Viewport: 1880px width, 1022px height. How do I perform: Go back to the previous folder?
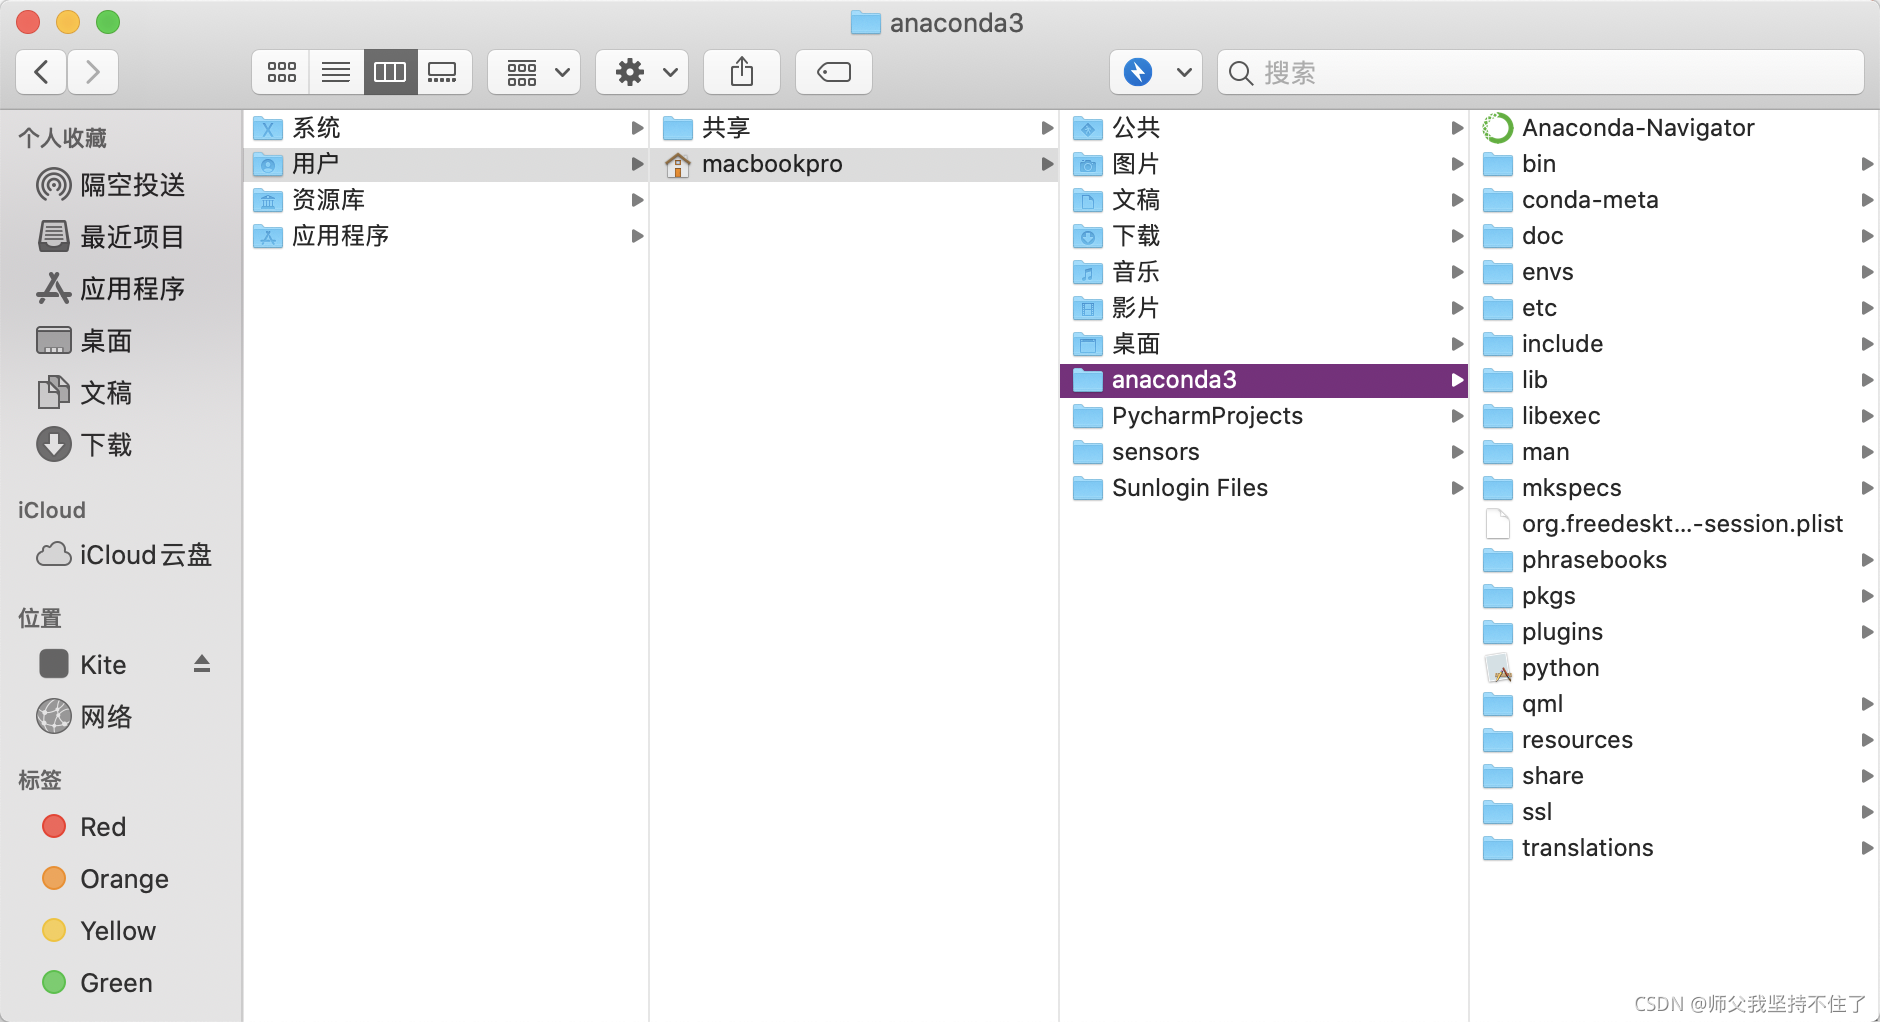(x=42, y=72)
